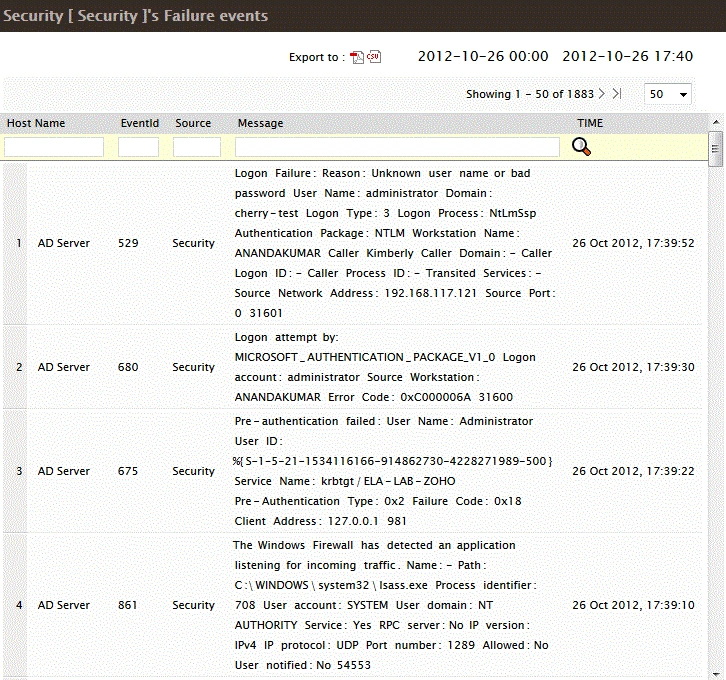Click timestamp 26 Oct 2012, 17:39:22

pos(633,471)
